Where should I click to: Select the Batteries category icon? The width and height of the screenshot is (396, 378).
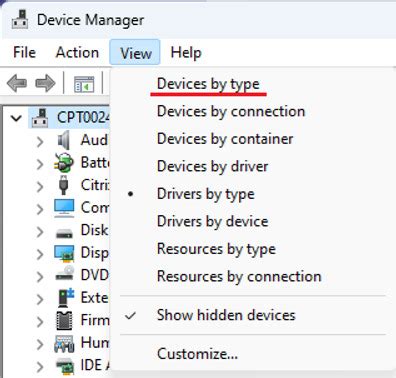[x=64, y=163]
